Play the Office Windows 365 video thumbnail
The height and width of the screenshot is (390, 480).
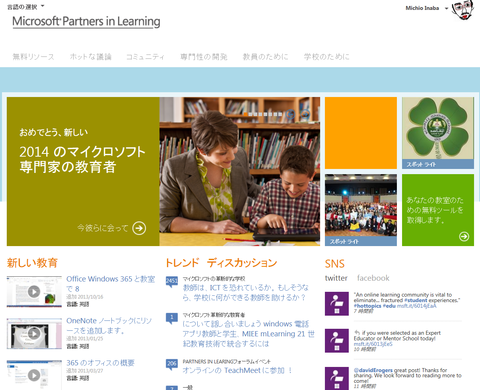point(34,291)
